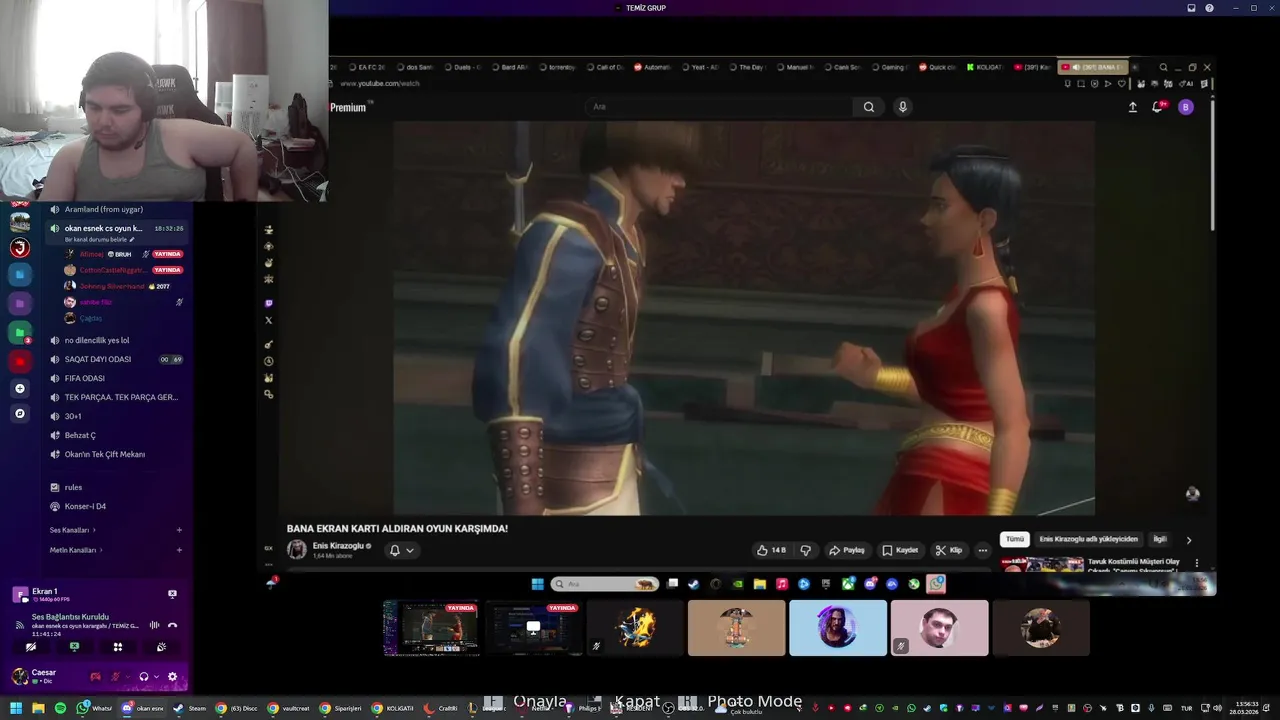Open subscription notification bell dropdown

401,550
